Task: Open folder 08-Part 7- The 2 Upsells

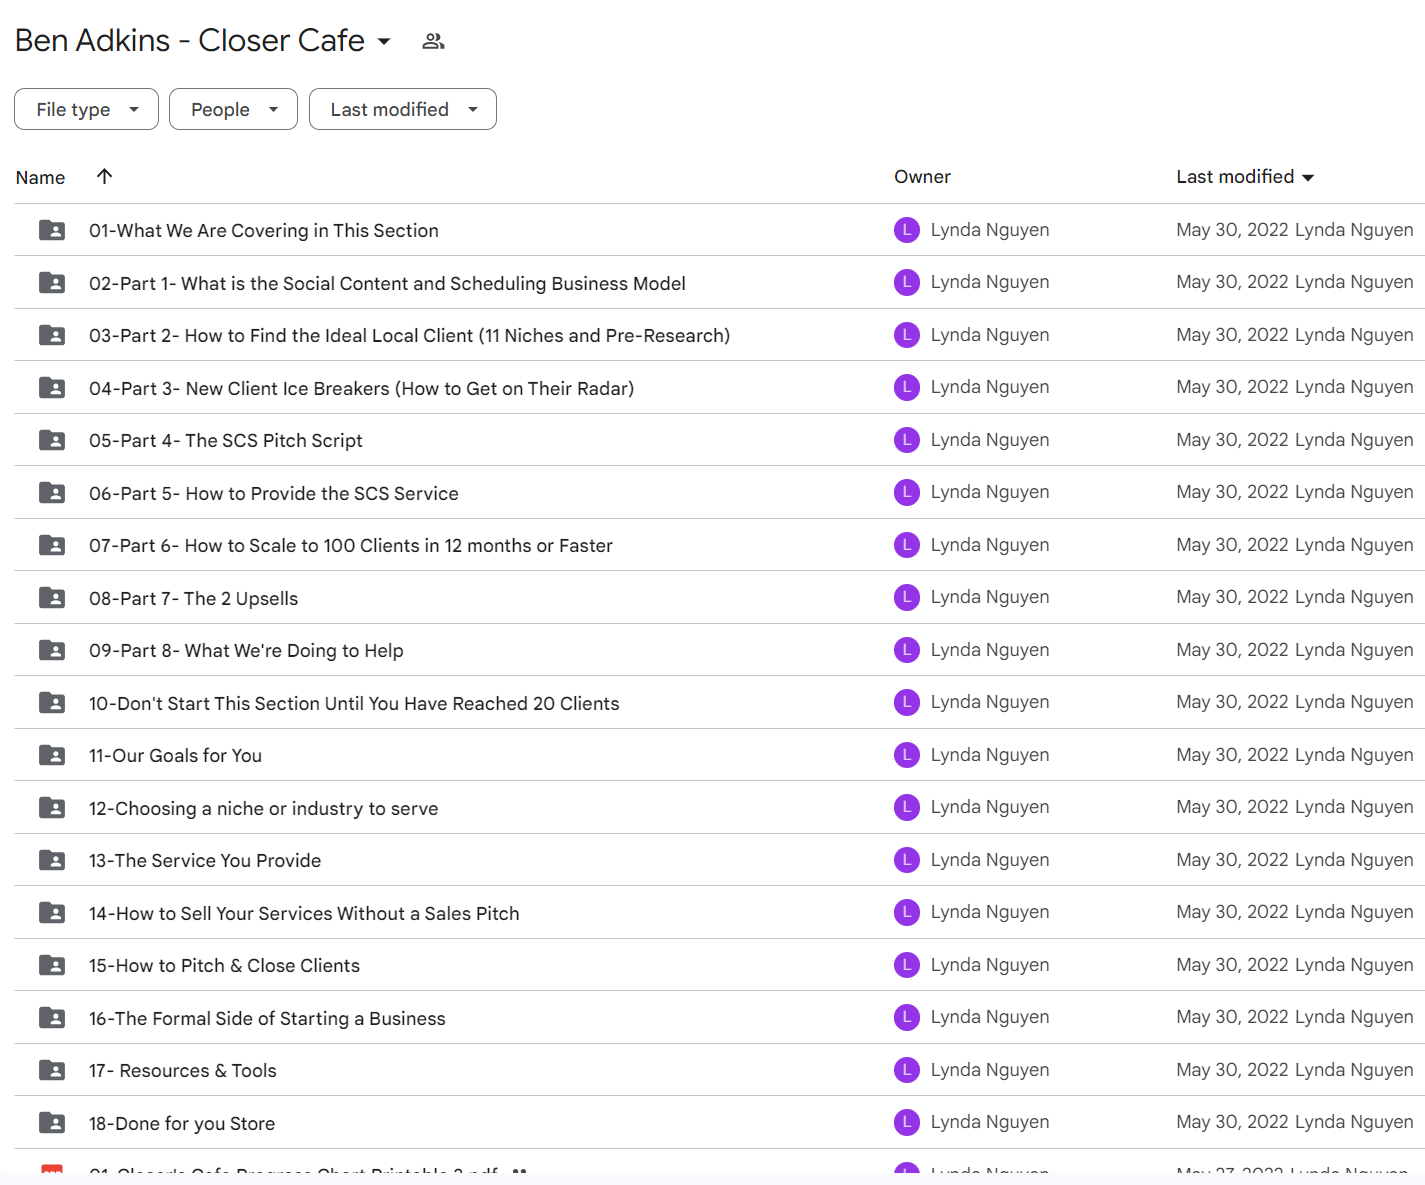Action: [x=193, y=599]
